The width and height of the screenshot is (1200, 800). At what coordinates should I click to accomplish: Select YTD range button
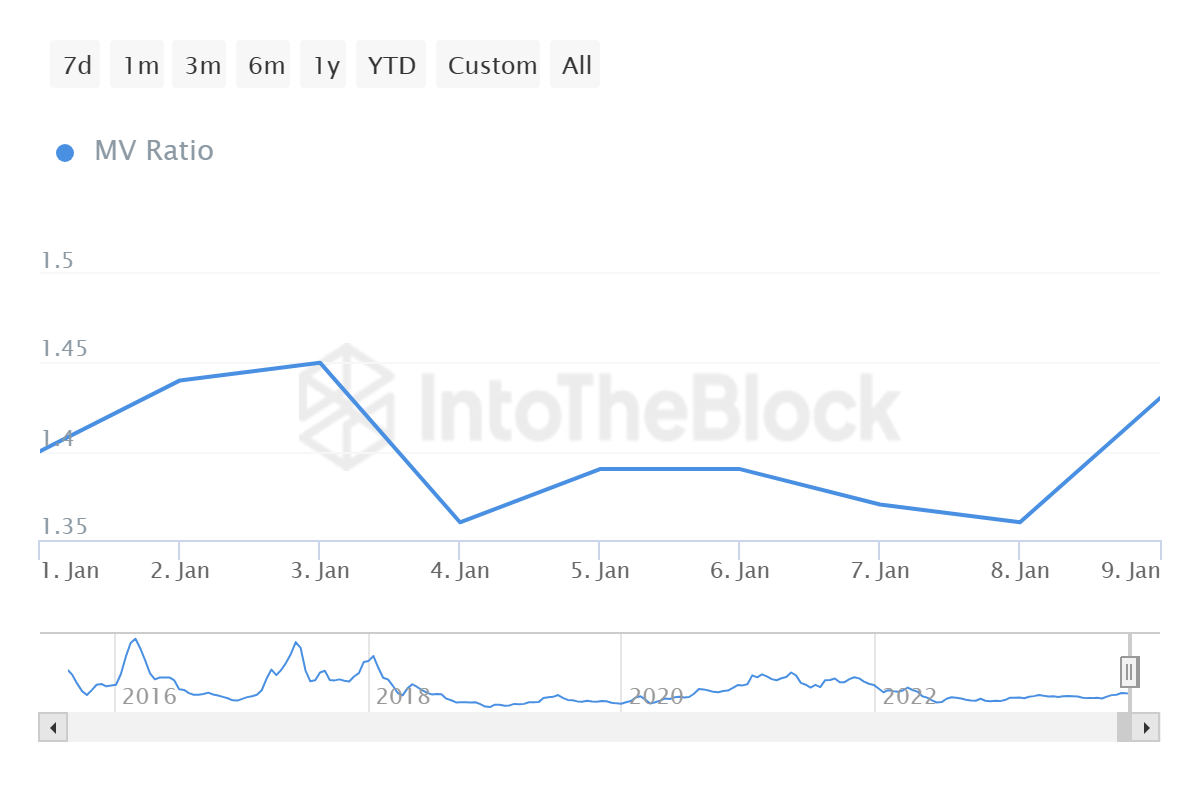(391, 65)
